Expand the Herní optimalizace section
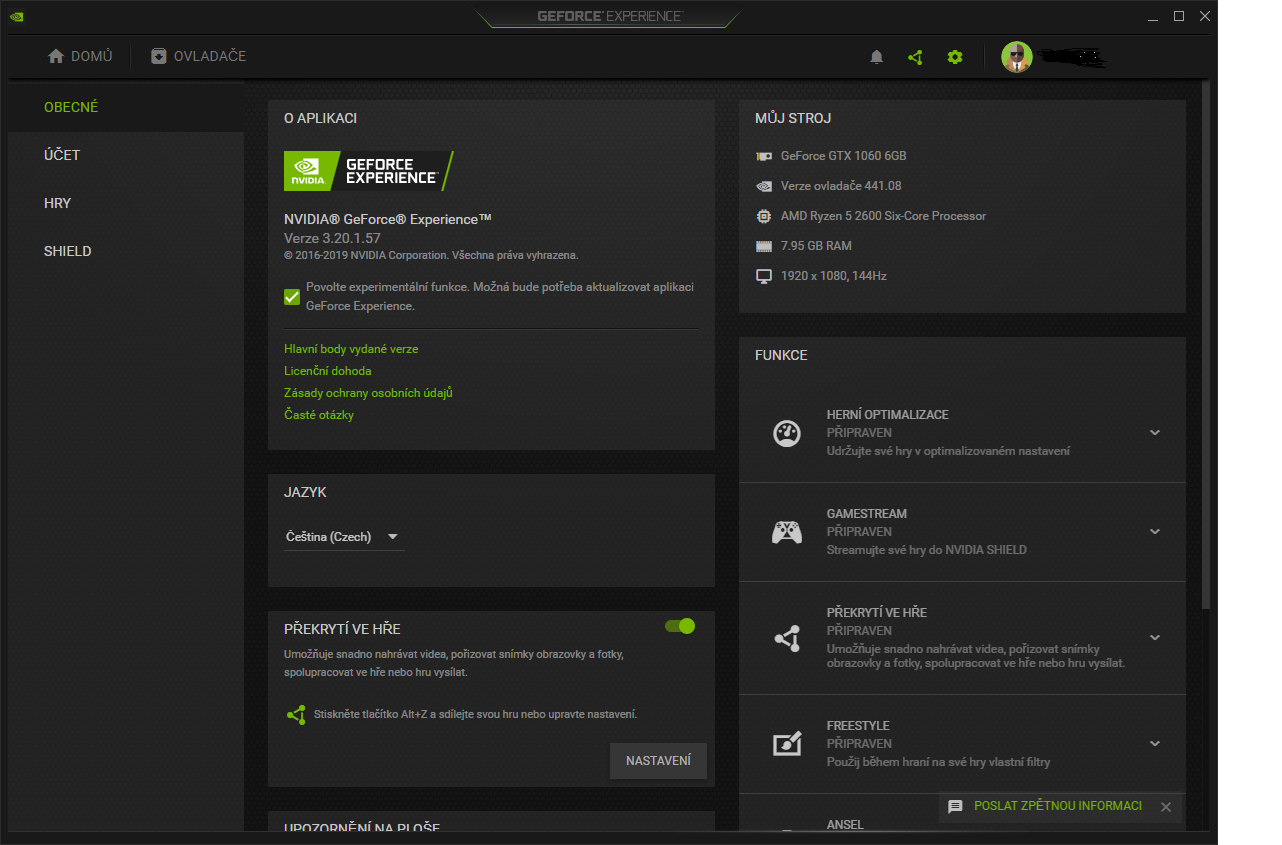 pyautogui.click(x=1155, y=433)
